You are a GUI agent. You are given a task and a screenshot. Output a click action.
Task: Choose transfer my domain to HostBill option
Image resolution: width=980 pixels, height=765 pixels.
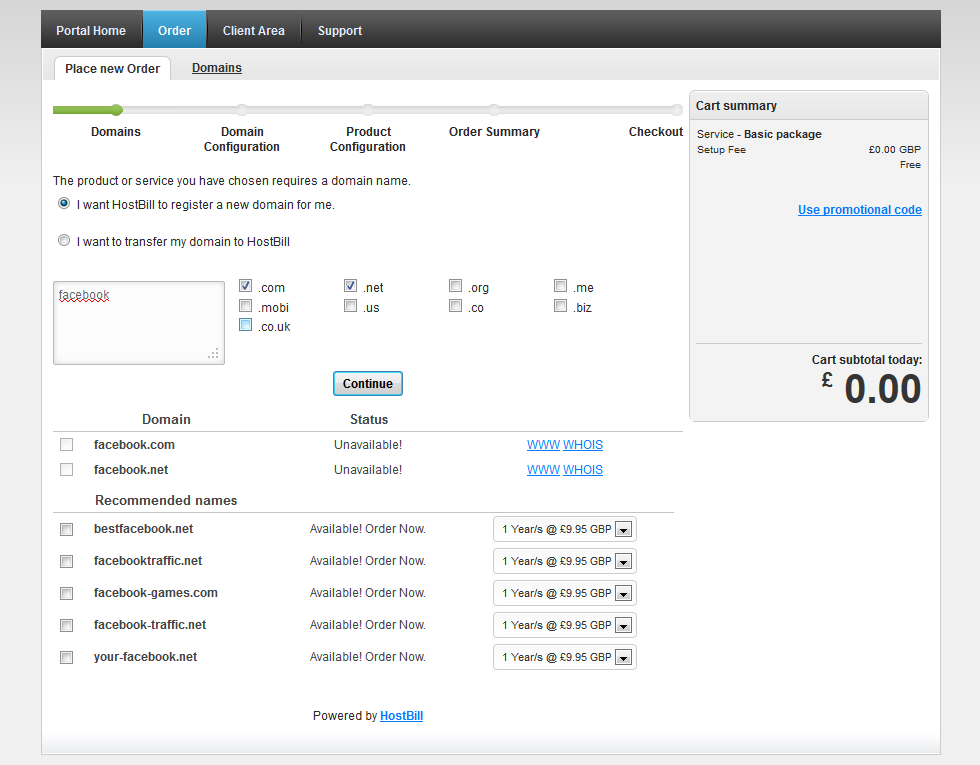tap(64, 240)
